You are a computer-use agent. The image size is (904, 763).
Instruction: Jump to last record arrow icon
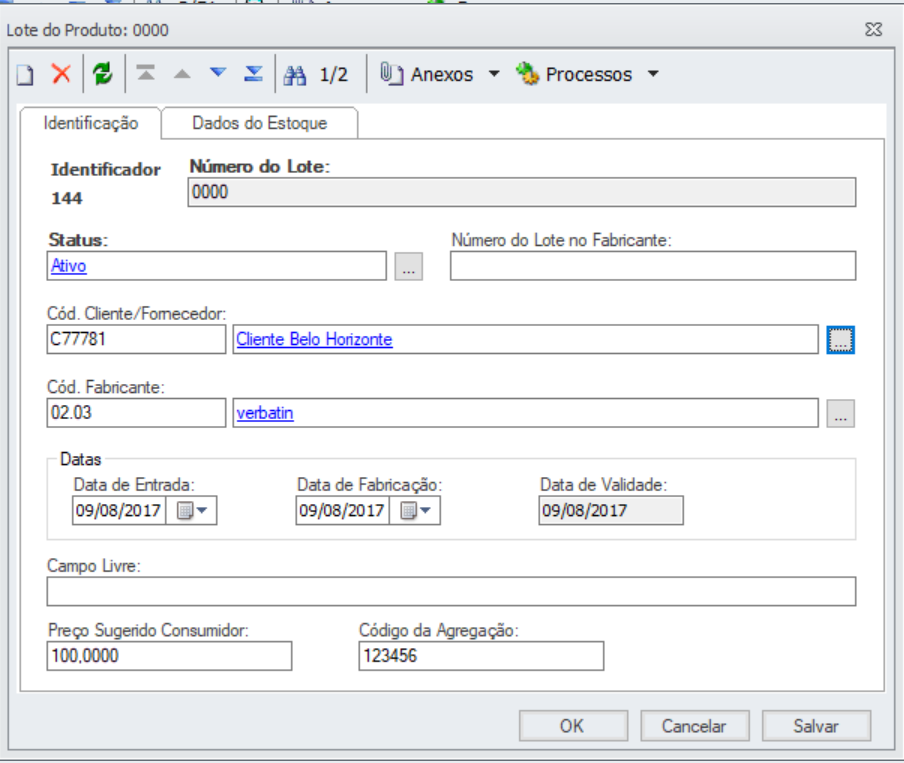(254, 73)
